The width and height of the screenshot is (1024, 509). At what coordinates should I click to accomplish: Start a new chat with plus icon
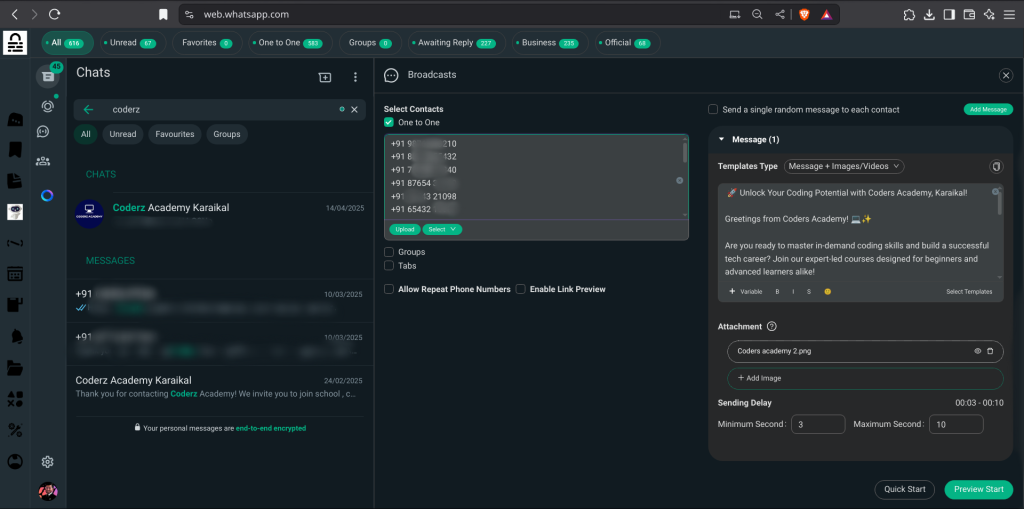click(x=325, y=77)
